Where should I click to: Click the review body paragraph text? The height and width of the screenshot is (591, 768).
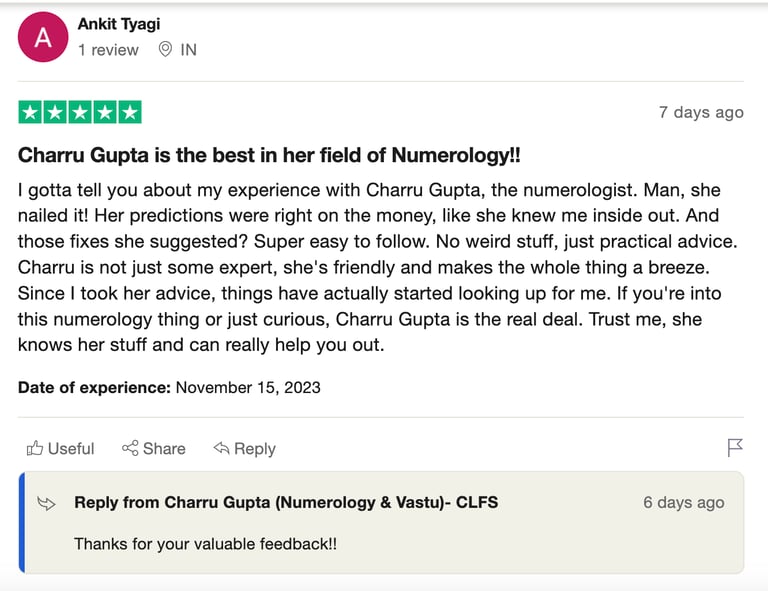[x=370, y=267]
